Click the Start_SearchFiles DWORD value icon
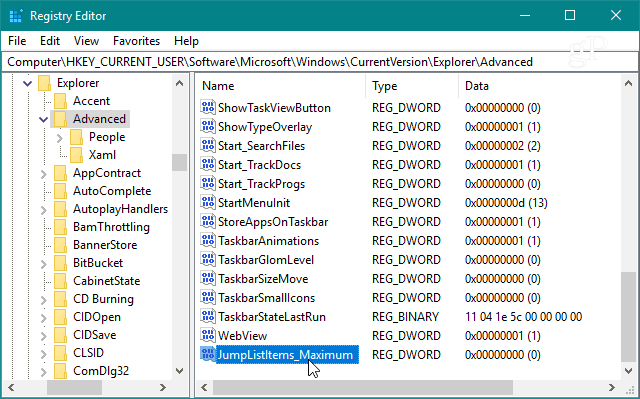The width and height of the screenshot is (640, 399). [x=208, y=145]
